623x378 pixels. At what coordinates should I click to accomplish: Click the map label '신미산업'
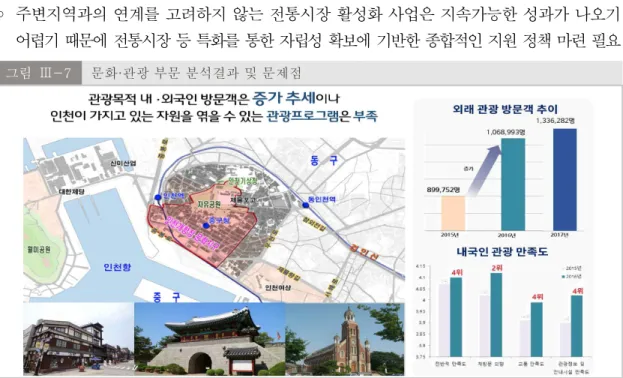(x=124, y=163)
